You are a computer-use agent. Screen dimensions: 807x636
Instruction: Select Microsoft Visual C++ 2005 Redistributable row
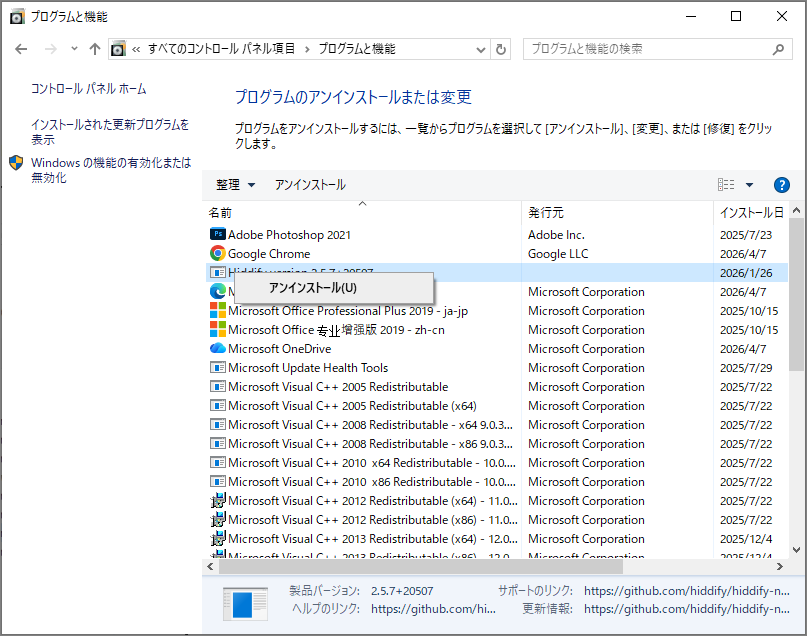tap(497, 386)
